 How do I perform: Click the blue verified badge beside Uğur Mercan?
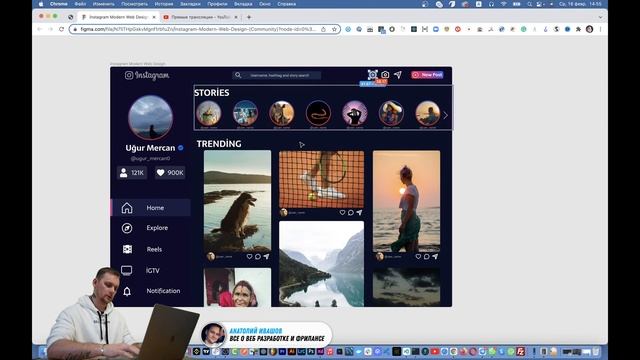[181, 148]
